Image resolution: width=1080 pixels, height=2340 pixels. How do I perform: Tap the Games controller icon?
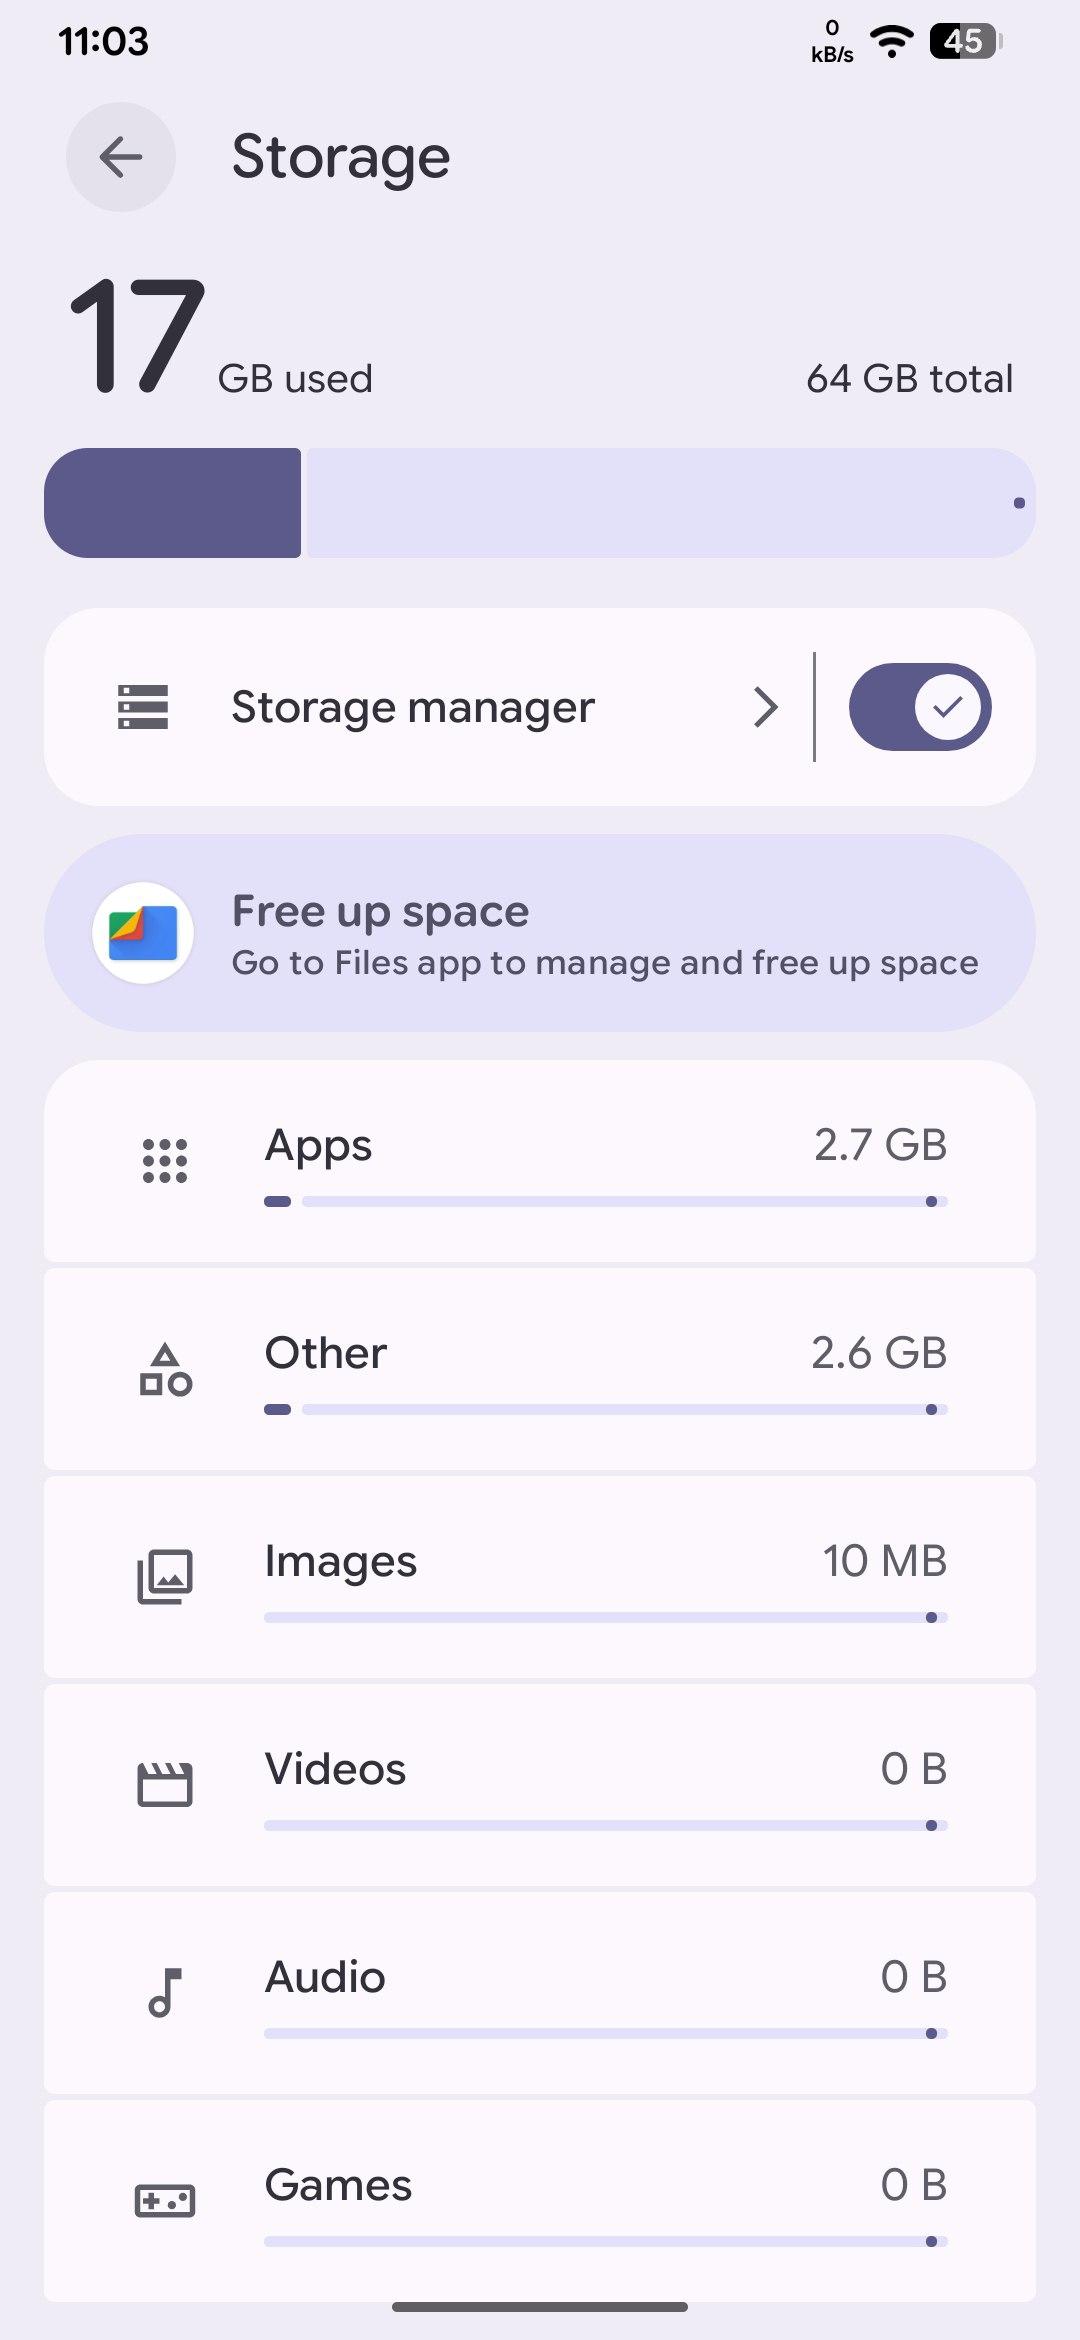(x=165, y=2201)
